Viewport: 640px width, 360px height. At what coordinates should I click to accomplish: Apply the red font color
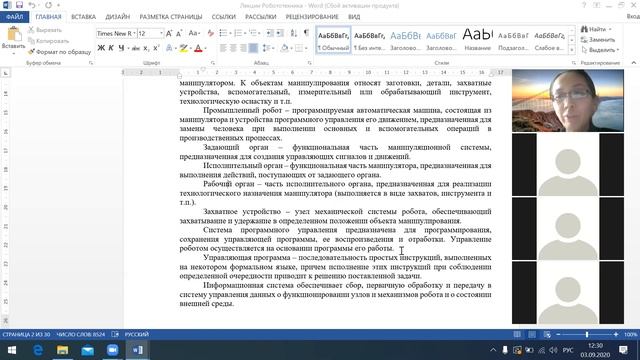point(198,48)
